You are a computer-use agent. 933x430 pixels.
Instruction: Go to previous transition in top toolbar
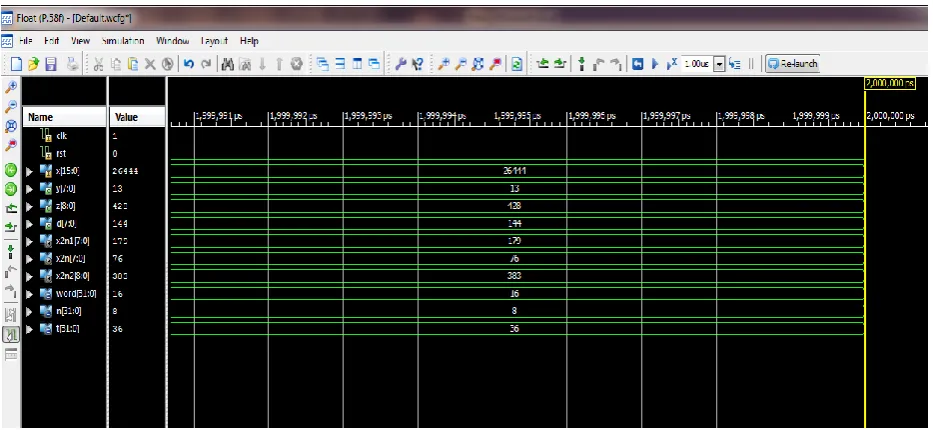[543, 63]
